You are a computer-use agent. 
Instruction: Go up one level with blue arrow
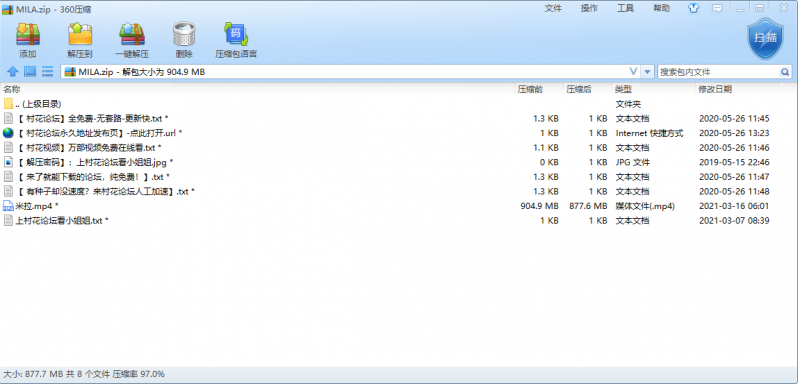tap(13, 72)
